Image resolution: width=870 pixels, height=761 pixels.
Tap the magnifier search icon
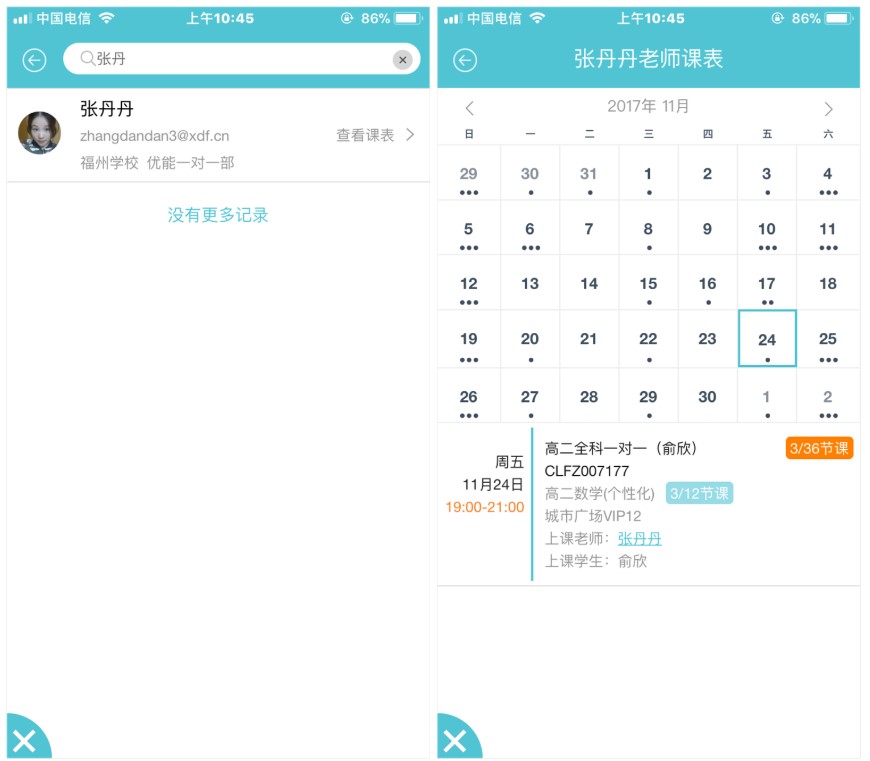click(87, 60)
